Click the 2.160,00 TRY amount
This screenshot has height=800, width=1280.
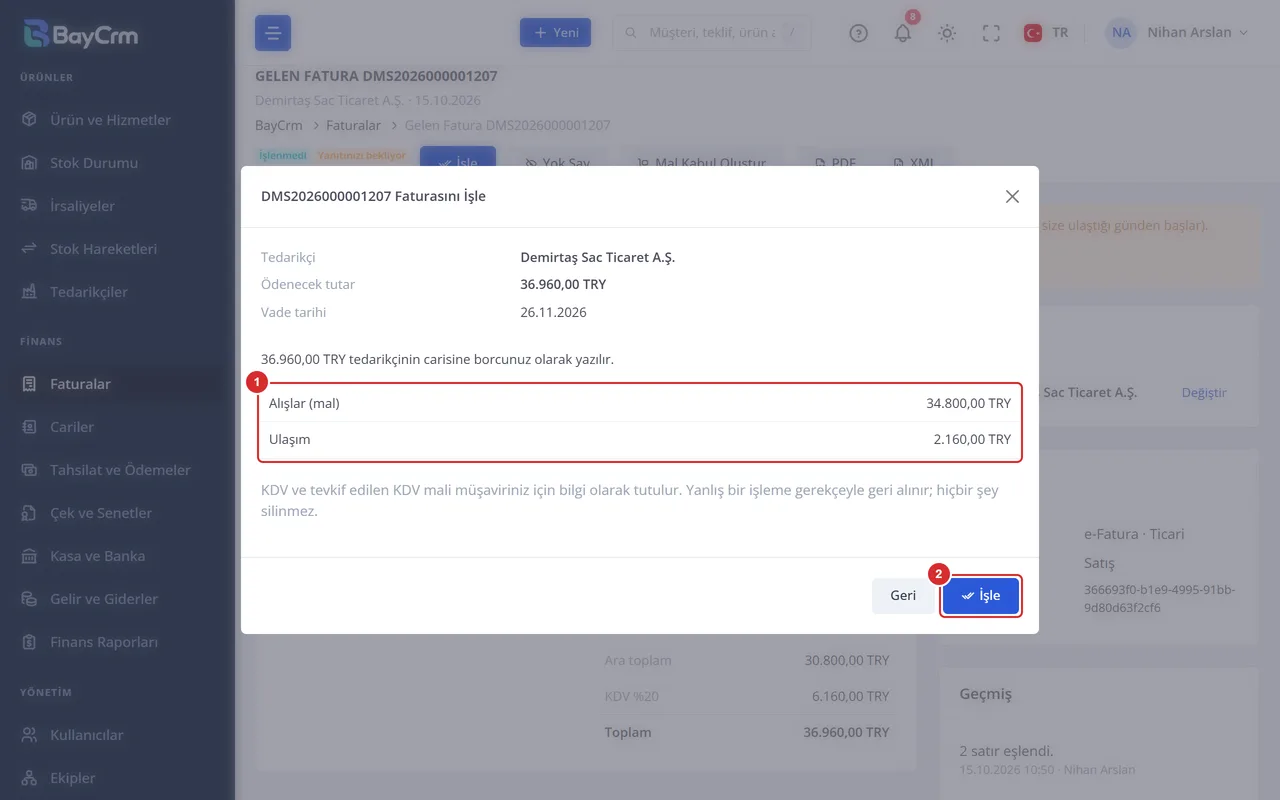972,439
